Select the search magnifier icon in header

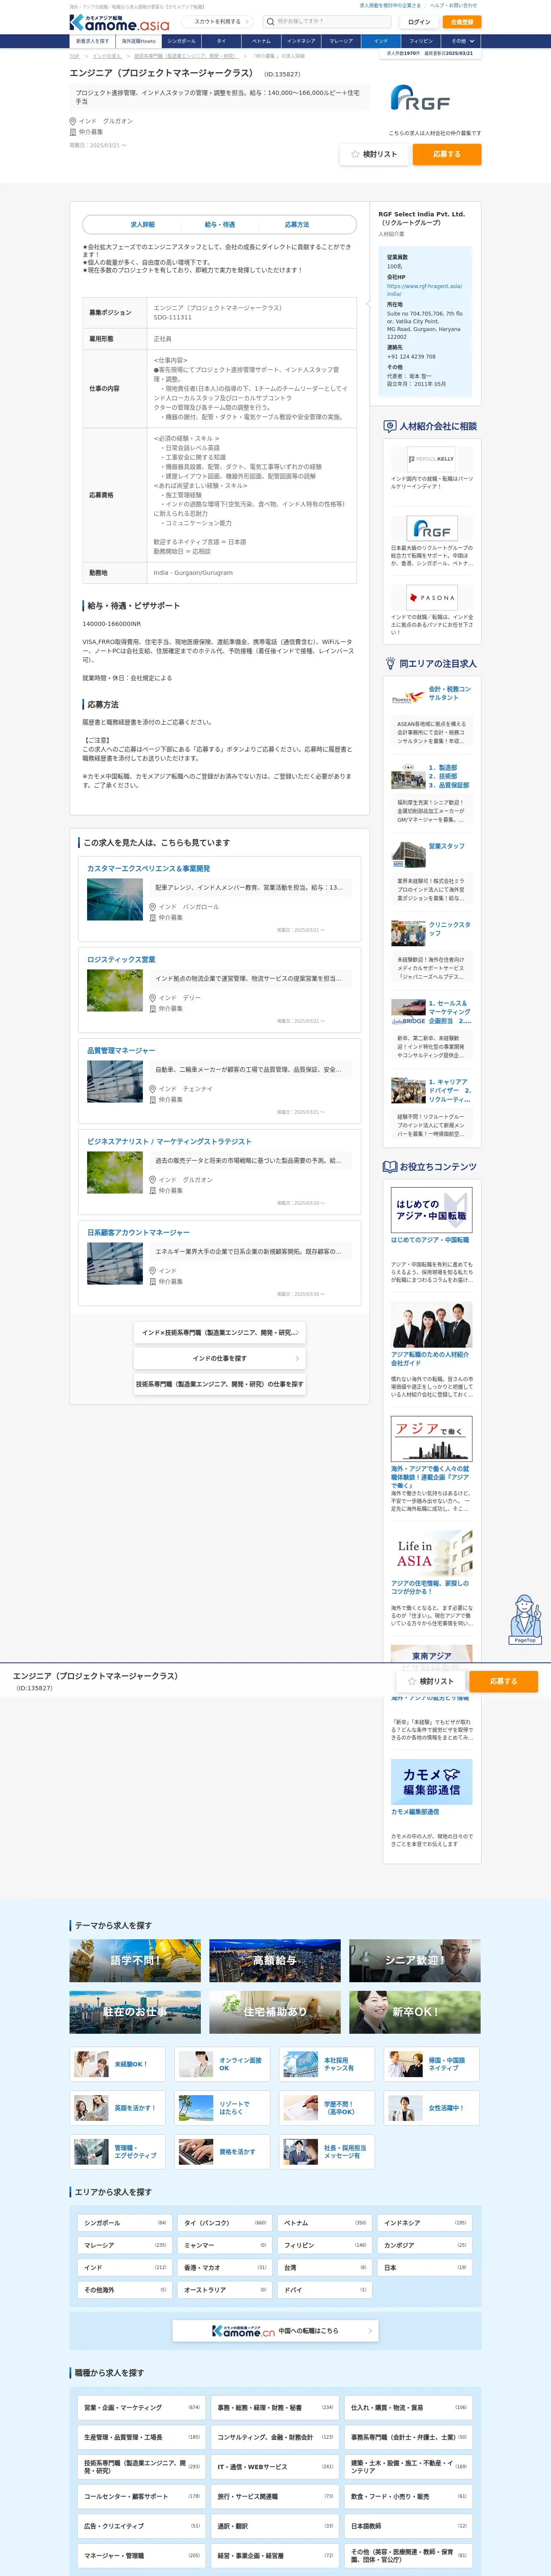(x=270, y=22)
